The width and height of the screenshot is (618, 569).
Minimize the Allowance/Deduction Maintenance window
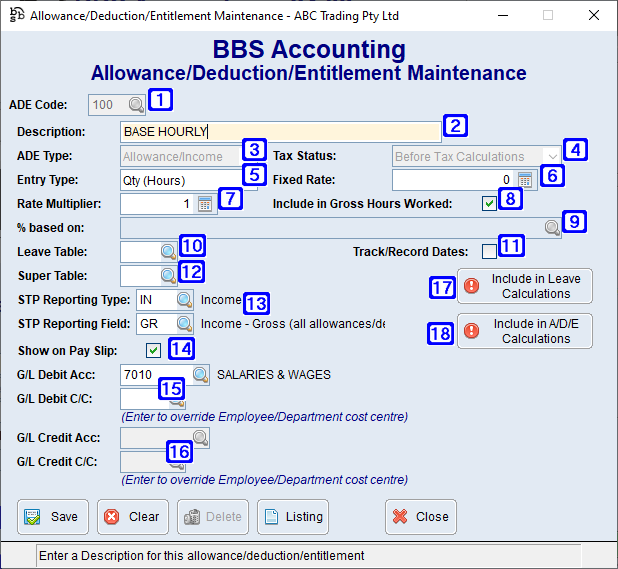pos(503,15)
